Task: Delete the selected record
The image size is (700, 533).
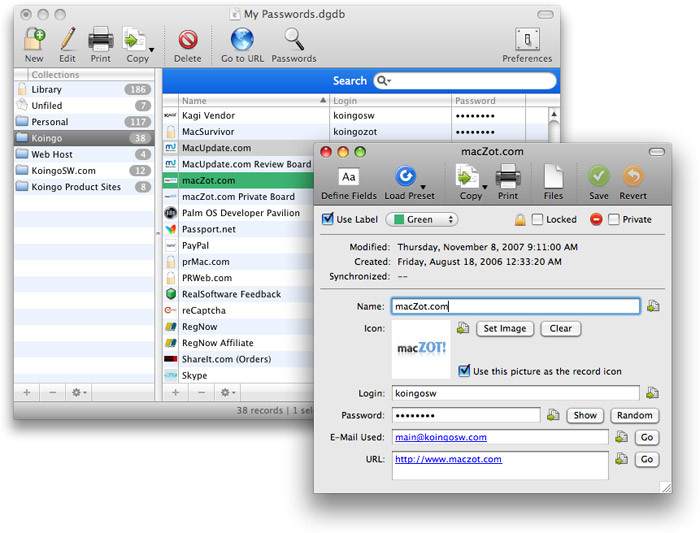Action: click(x=188, y=40)
